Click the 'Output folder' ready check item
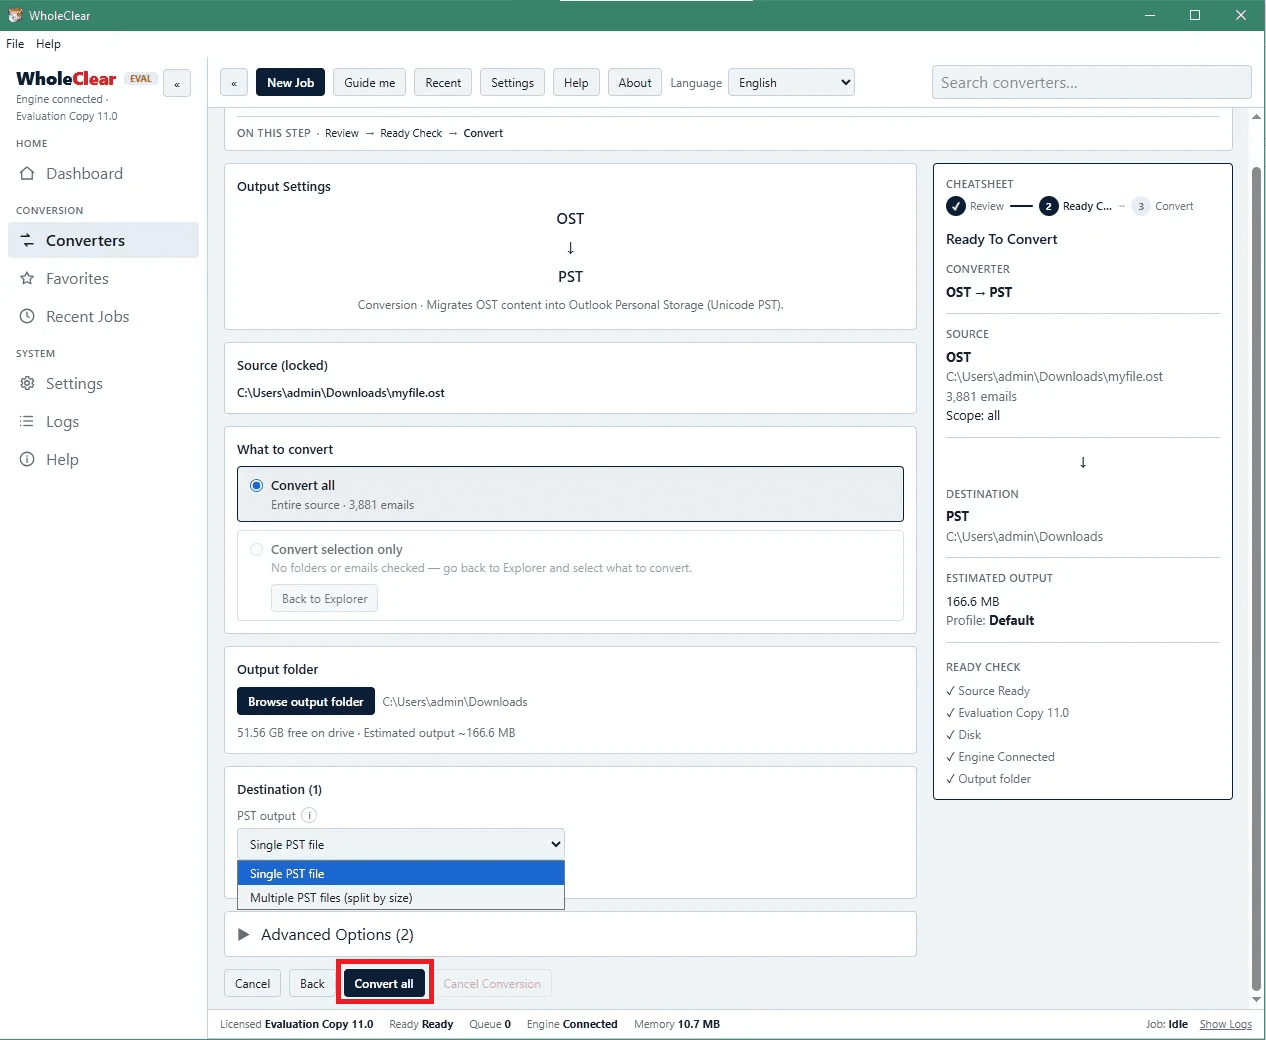Image resolution: width=1266 pixels, height=1040 pixels. [988, 779]
